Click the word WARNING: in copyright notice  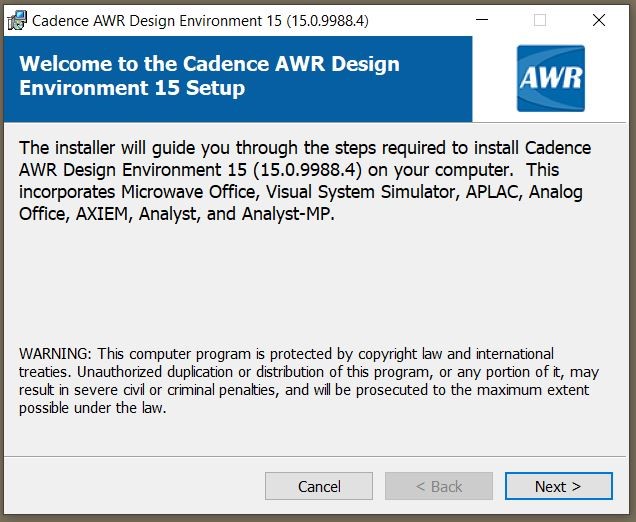tap(56, 354)
